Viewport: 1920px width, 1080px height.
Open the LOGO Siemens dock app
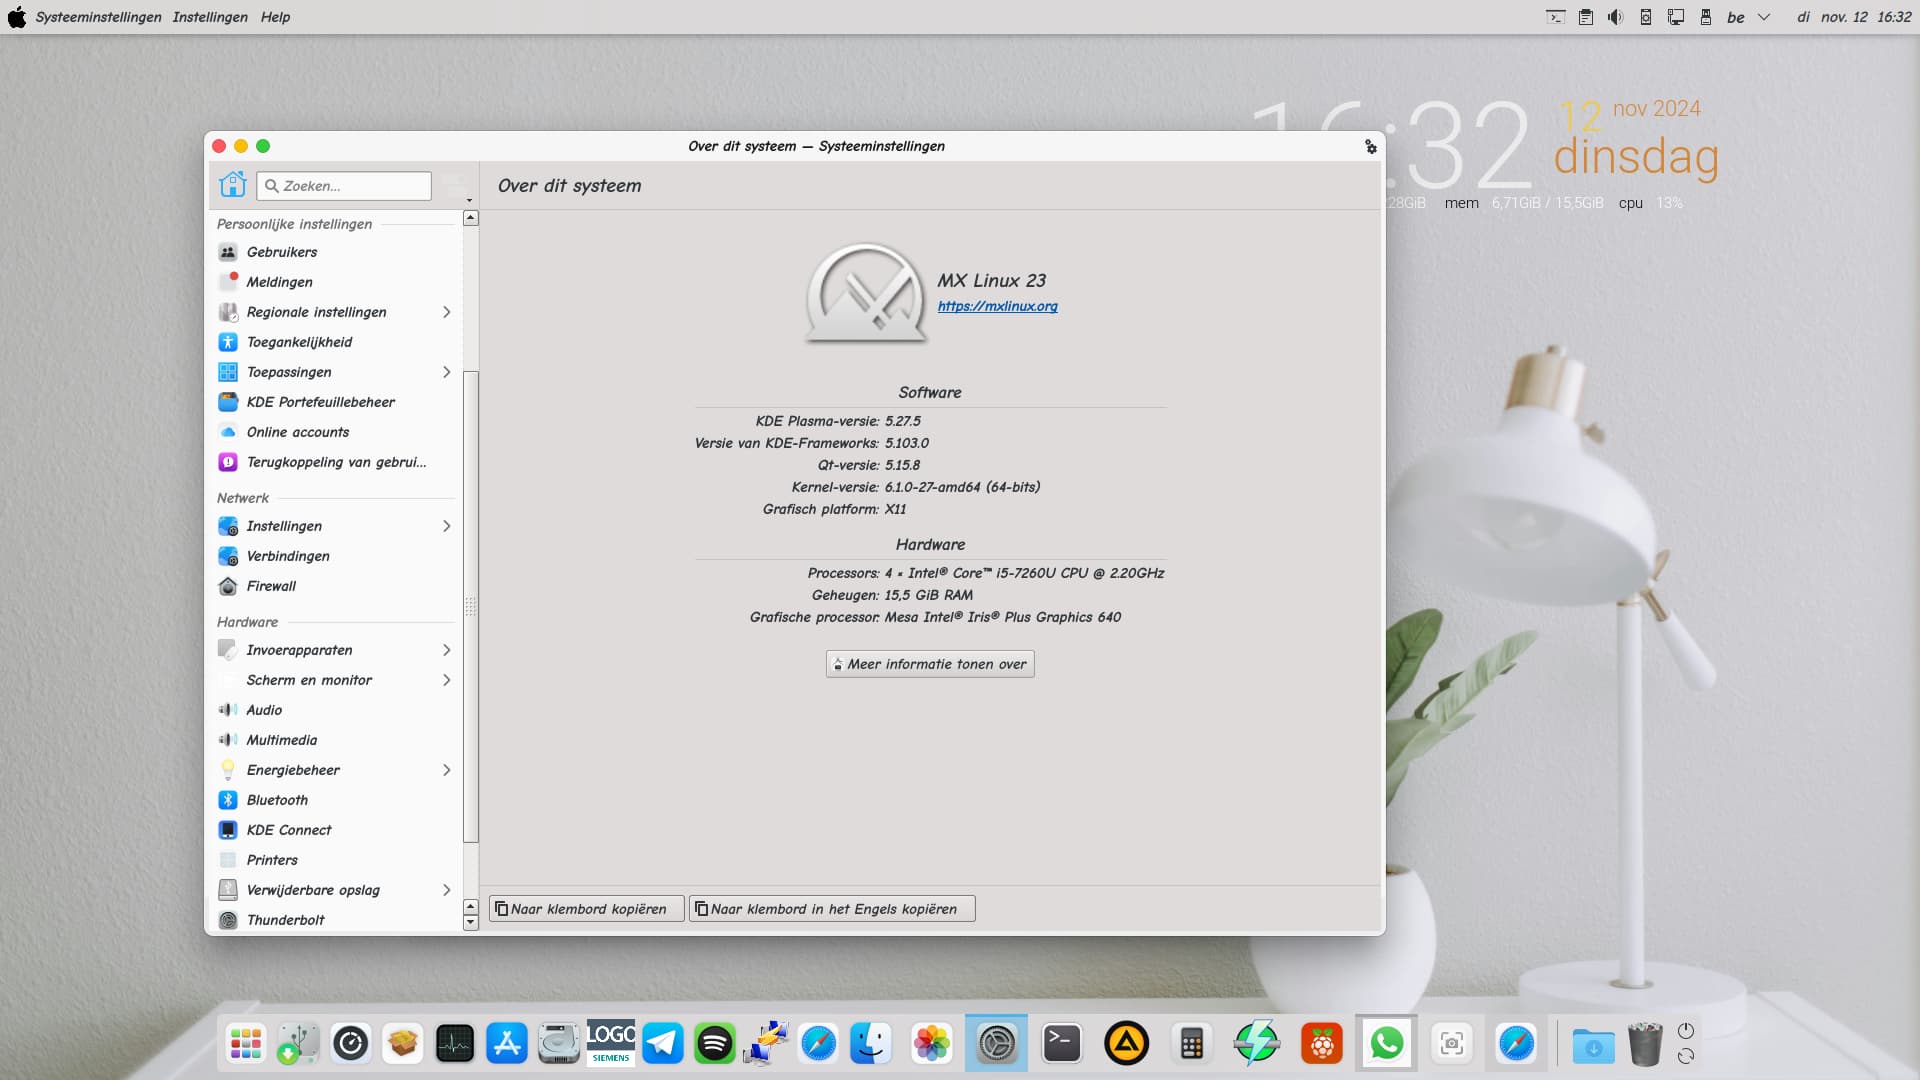(610, 1044)
